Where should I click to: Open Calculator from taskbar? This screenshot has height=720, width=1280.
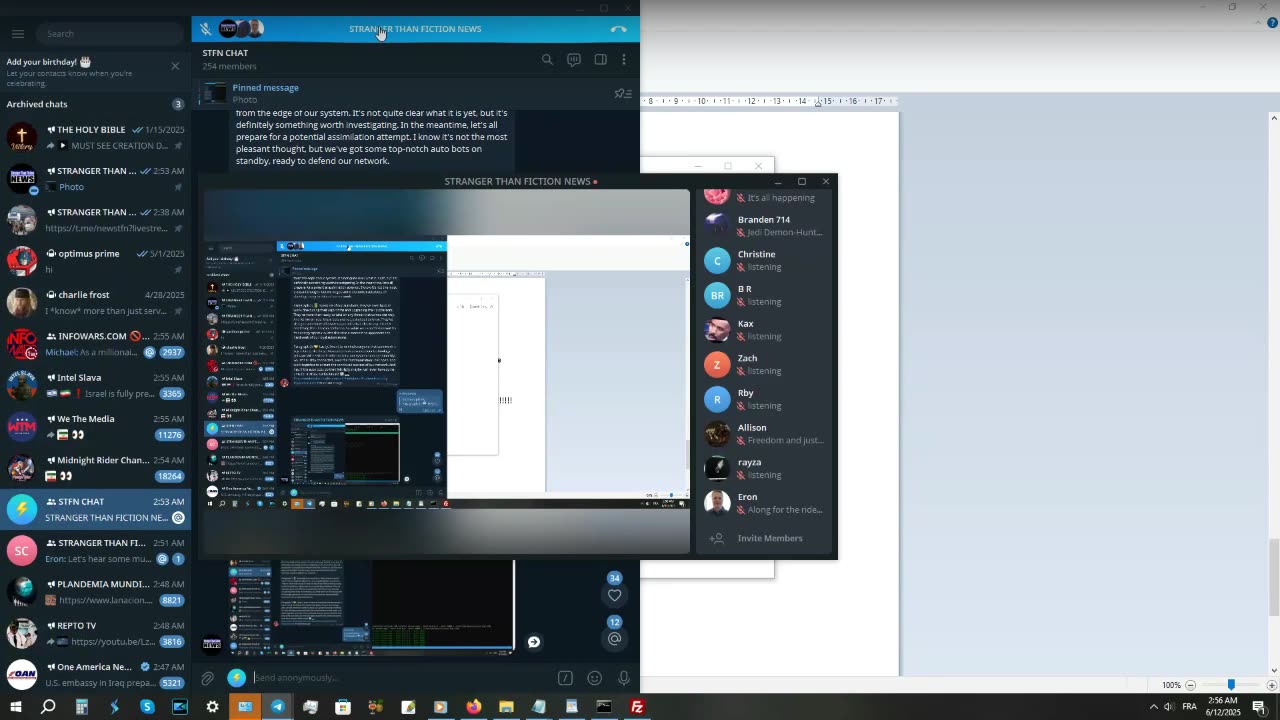[82, 707]
